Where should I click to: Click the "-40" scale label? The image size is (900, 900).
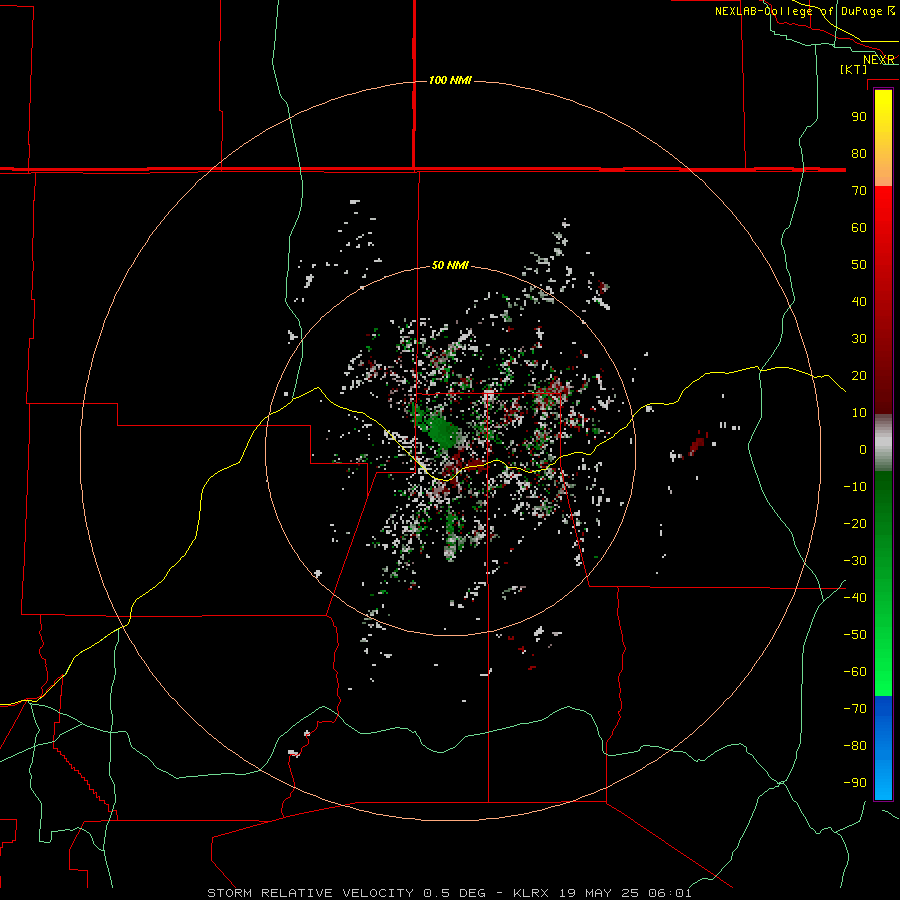coord(855,598)
